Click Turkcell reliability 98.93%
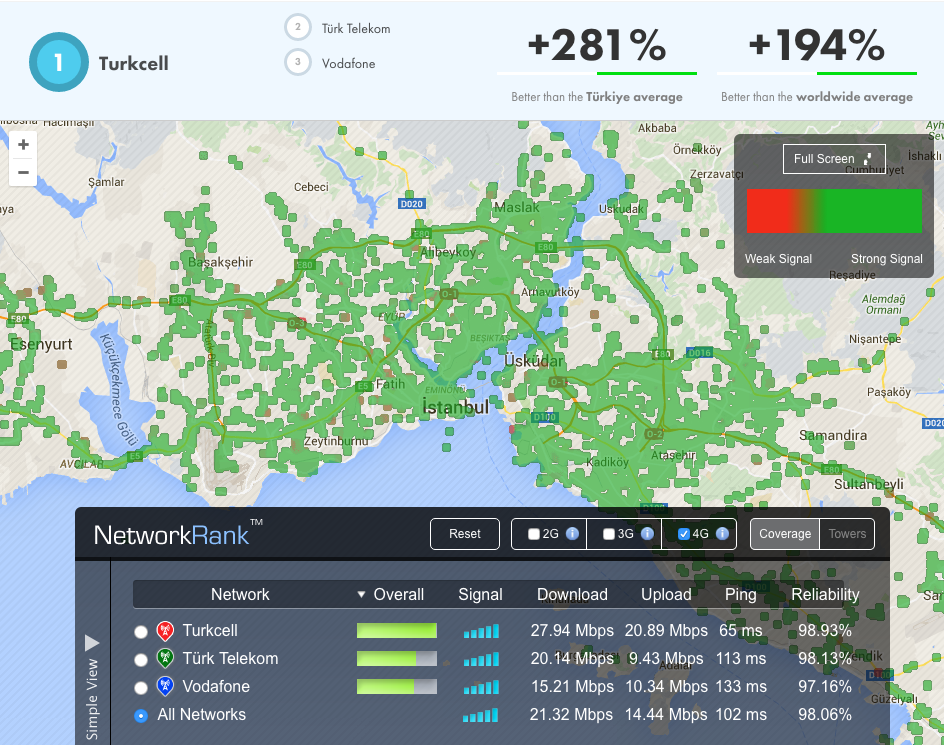Screen dimensions: 944x745 (x=825, y=631)
